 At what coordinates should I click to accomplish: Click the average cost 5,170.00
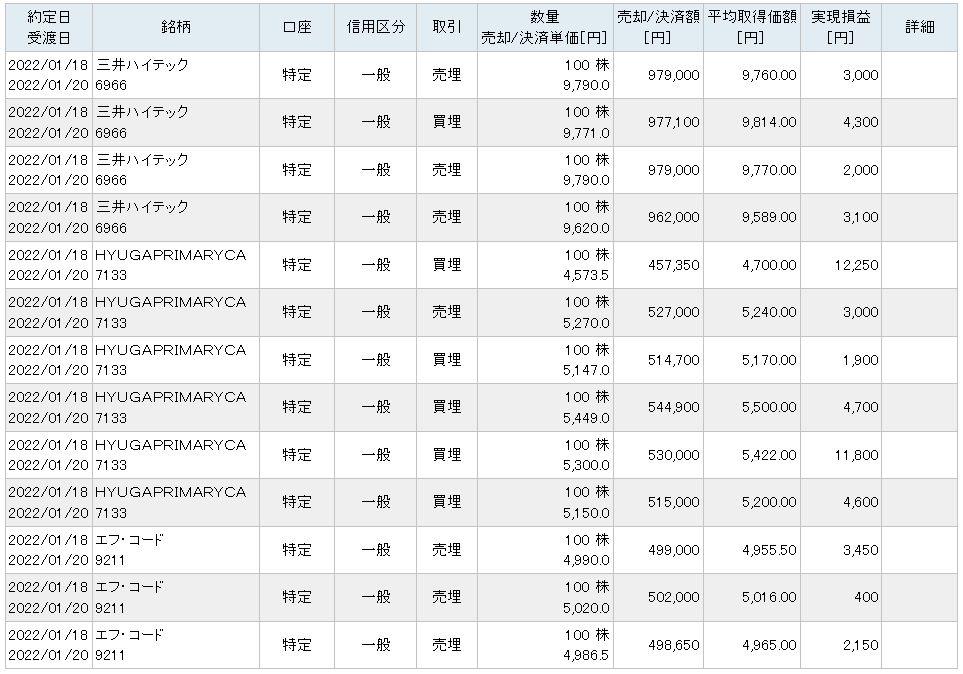point(769,360)
